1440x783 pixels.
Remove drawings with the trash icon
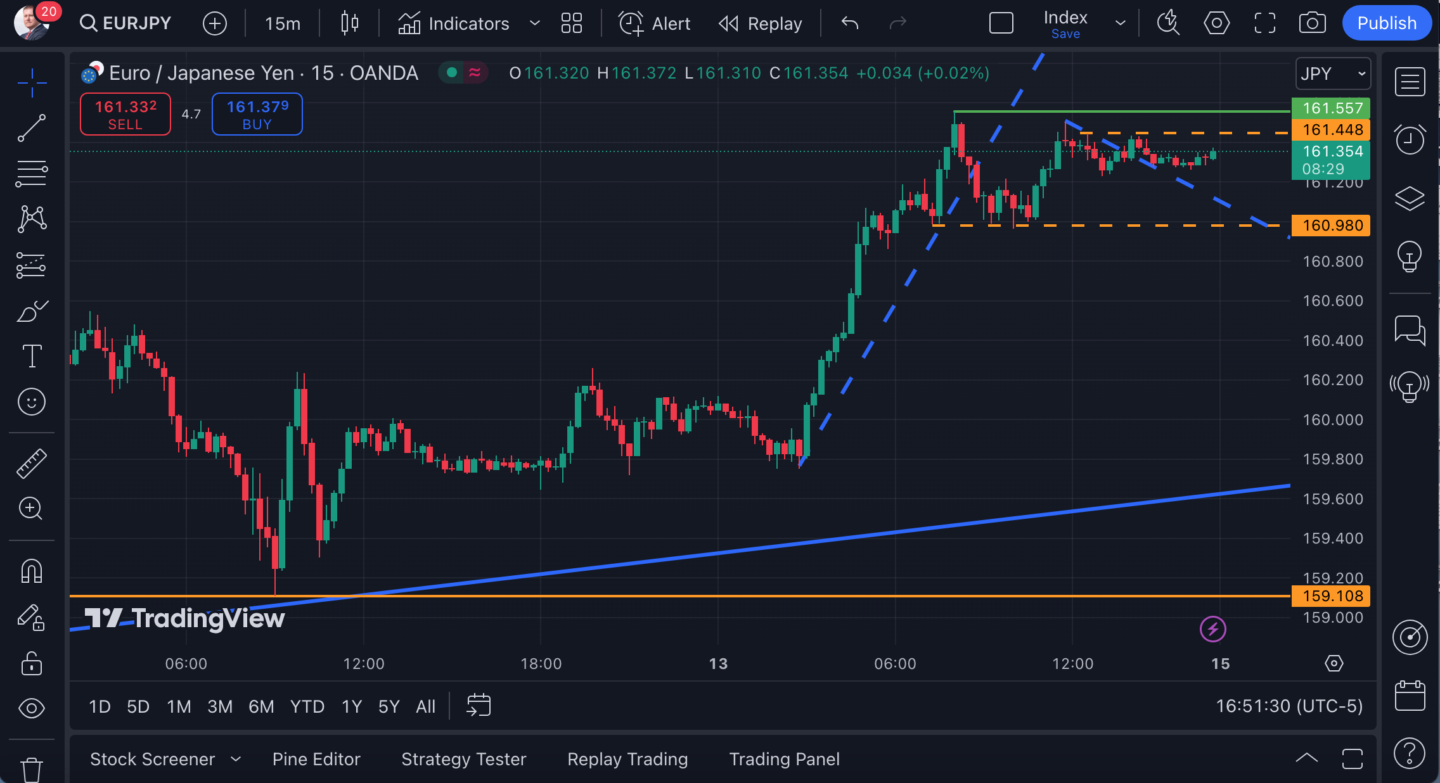coord(32,769)
